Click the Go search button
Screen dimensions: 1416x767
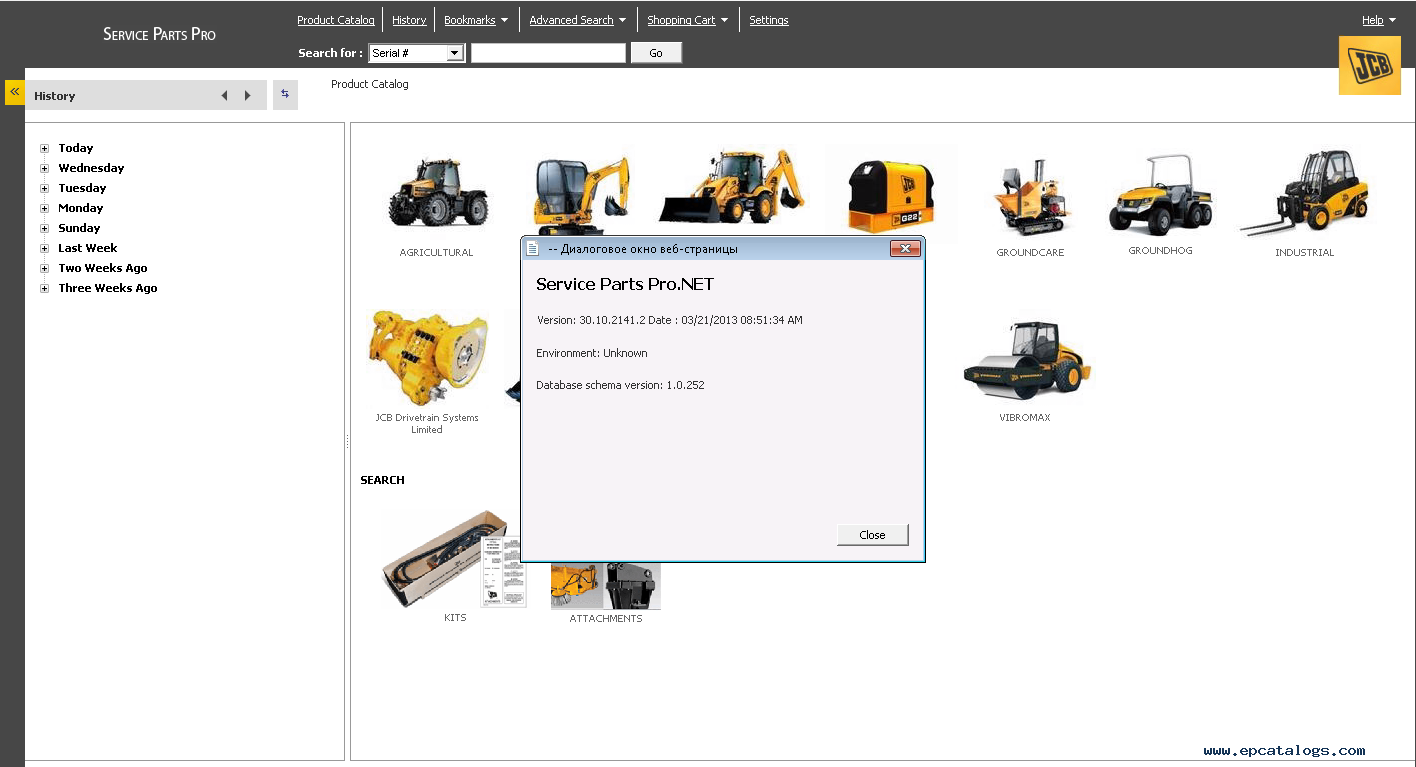[x=656, y=53]
